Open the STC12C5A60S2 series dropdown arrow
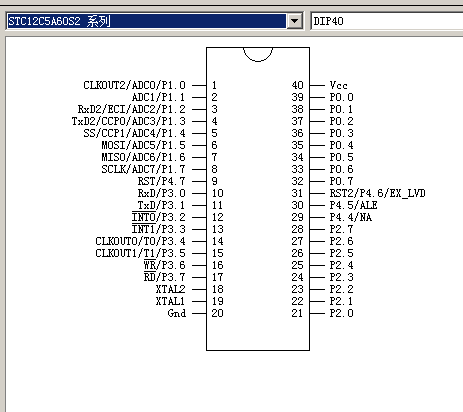The width and height of the screenshot is (463, 412). [x=295, y=21]
